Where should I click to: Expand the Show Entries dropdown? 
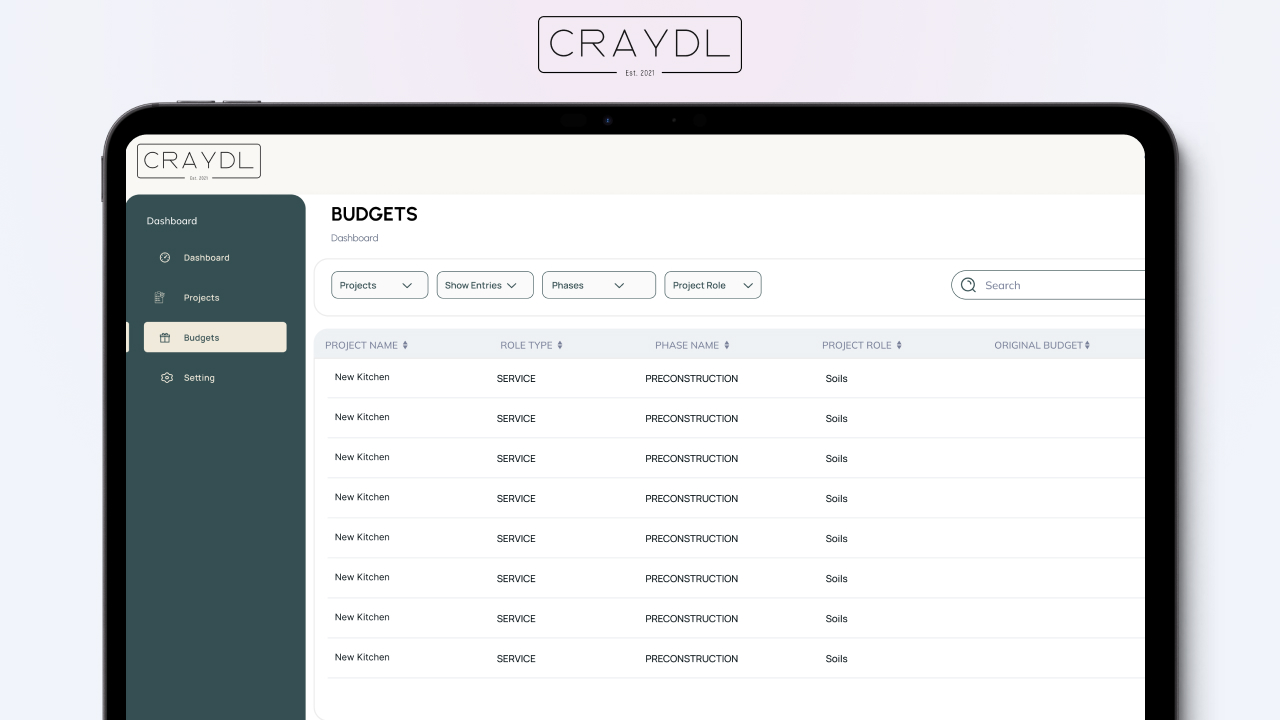[485, 285]
